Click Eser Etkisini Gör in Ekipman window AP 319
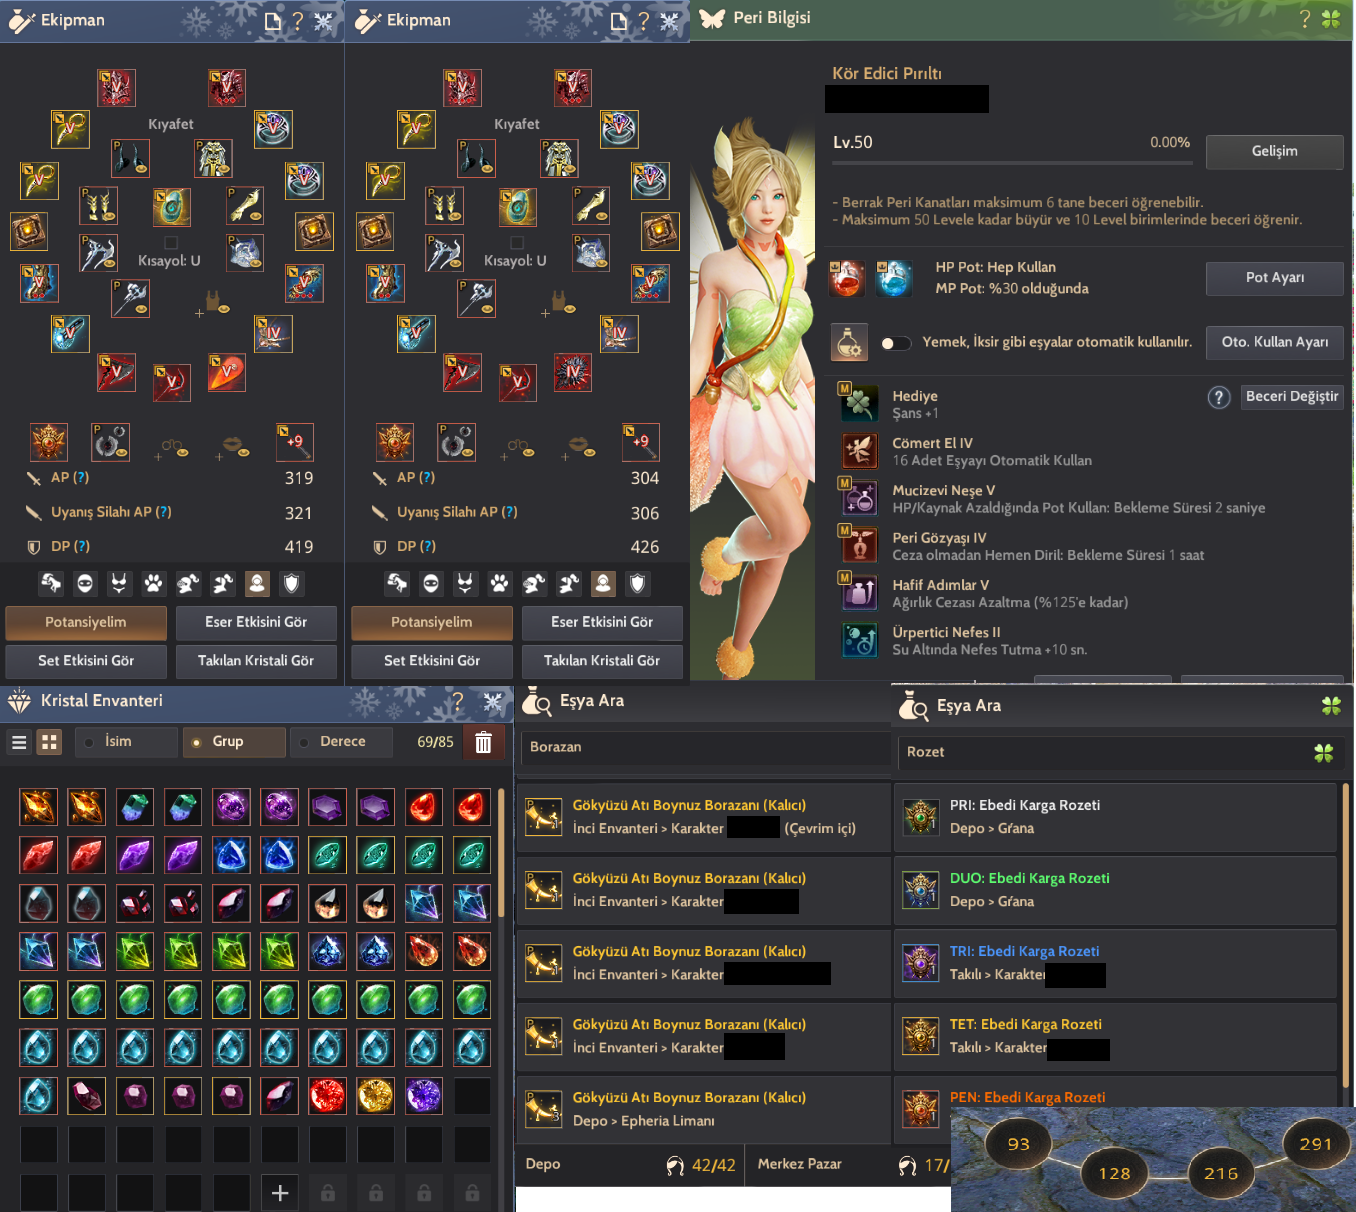 tap(256, 623)
